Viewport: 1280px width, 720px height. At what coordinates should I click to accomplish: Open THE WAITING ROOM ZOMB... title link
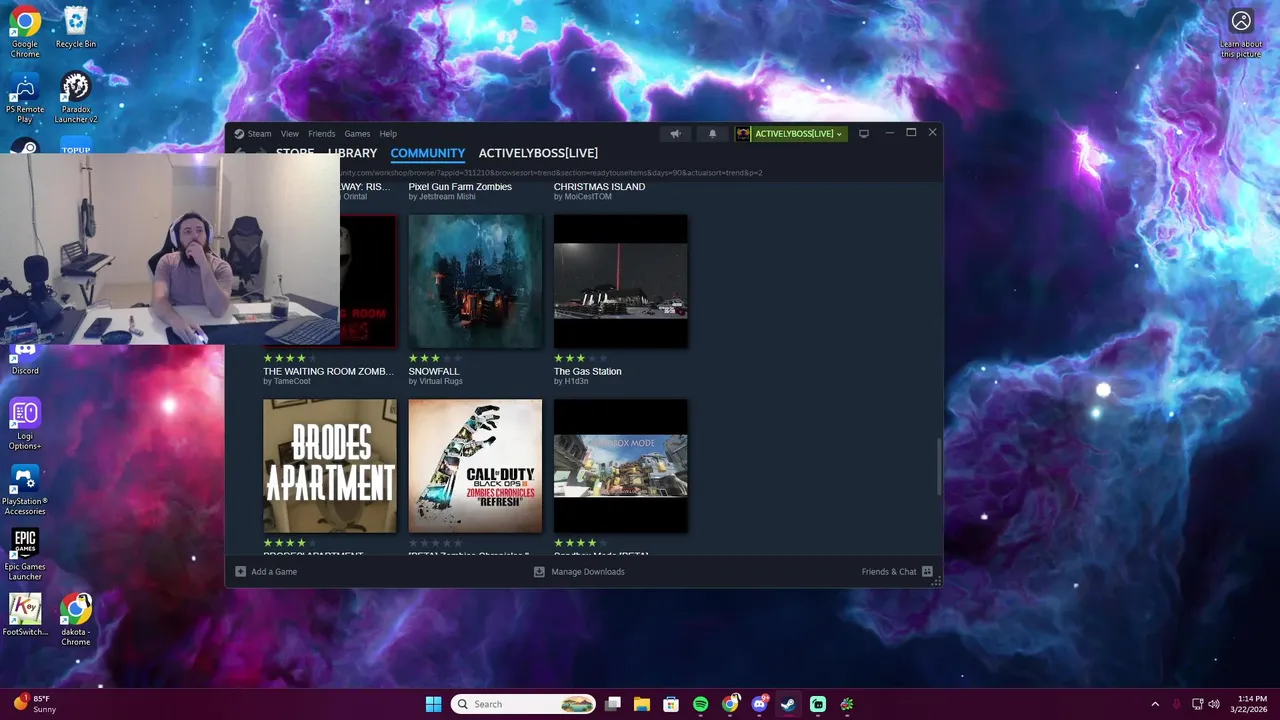click(328, 371)
